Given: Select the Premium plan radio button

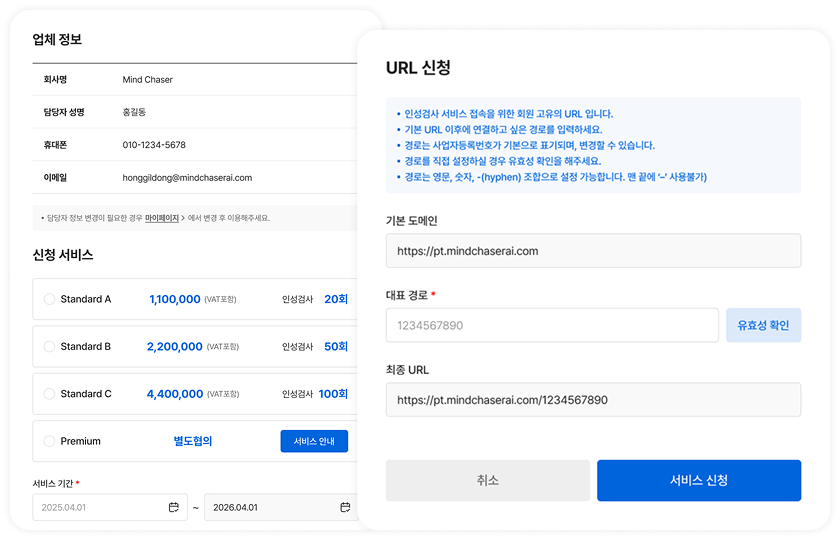Looking at the screenshot, I should [x=50, y=441].
